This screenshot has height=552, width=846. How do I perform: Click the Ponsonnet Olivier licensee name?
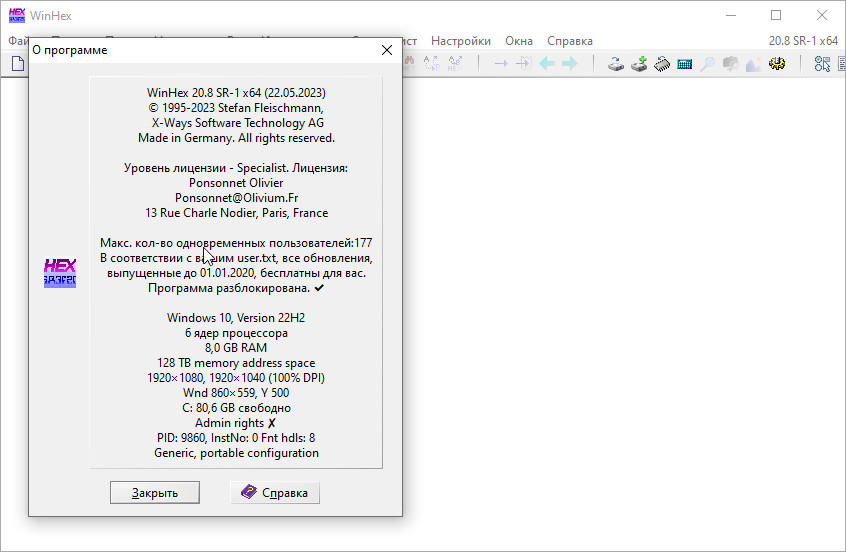[236, 183]
